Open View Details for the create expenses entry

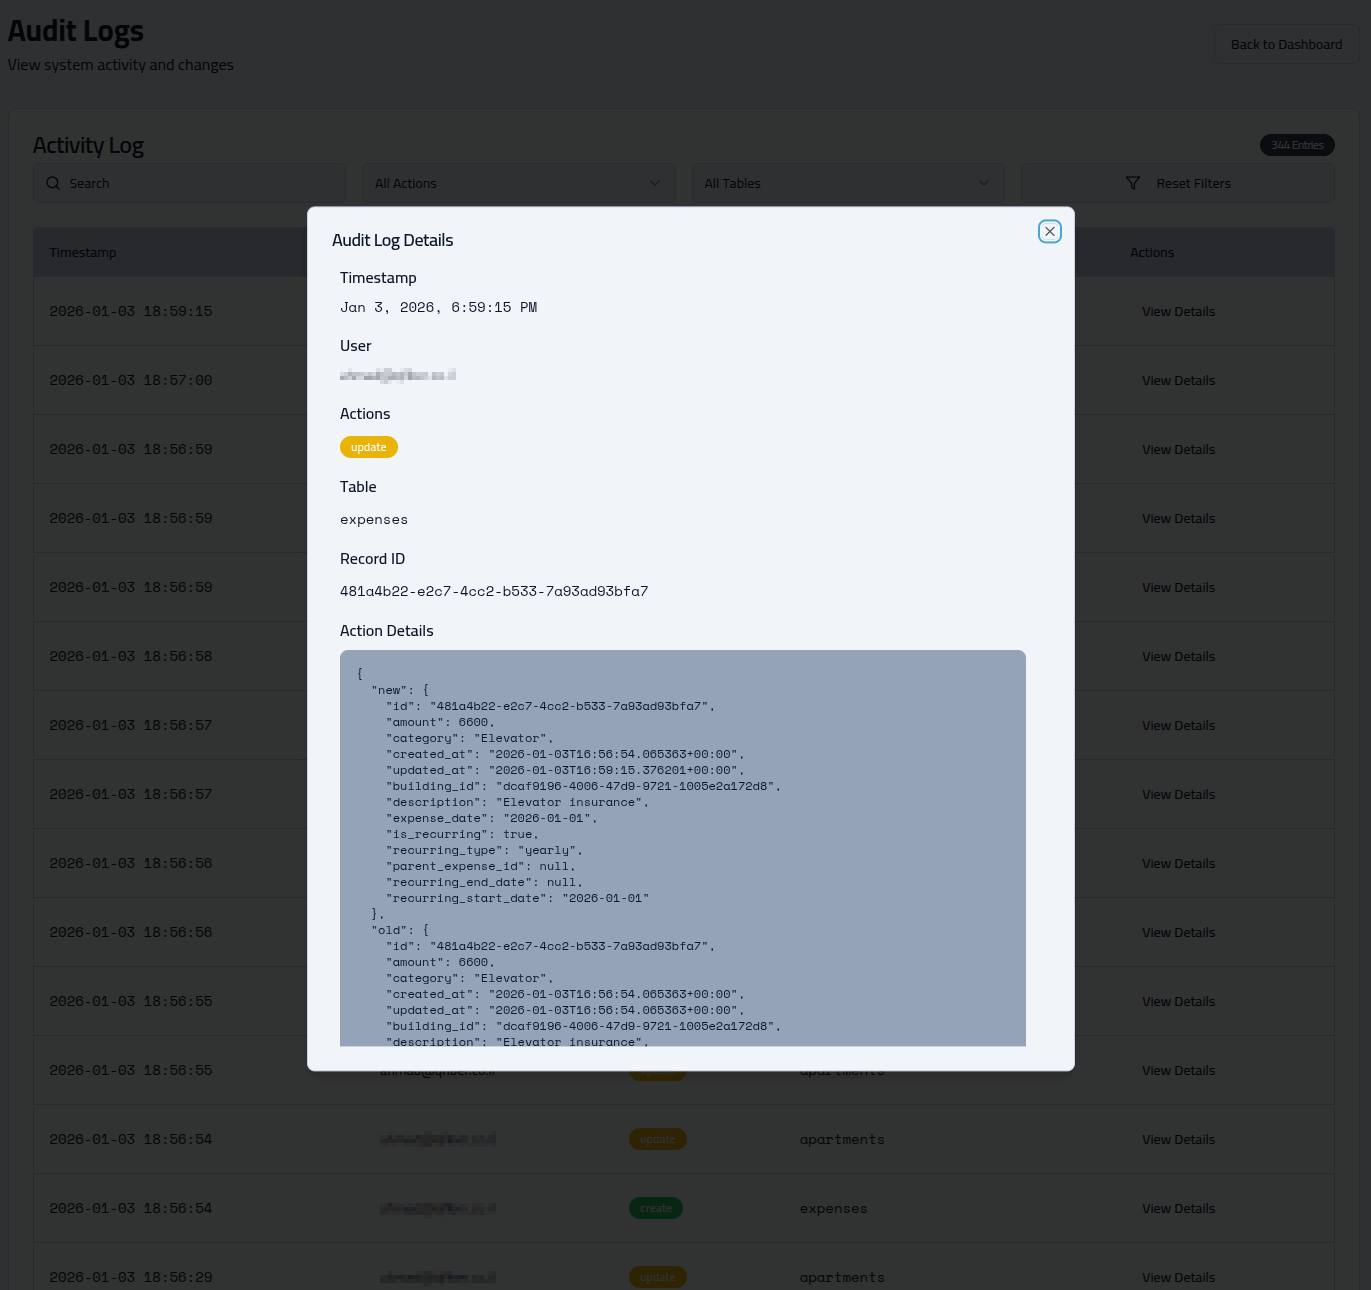[x=1178, y=1209]
